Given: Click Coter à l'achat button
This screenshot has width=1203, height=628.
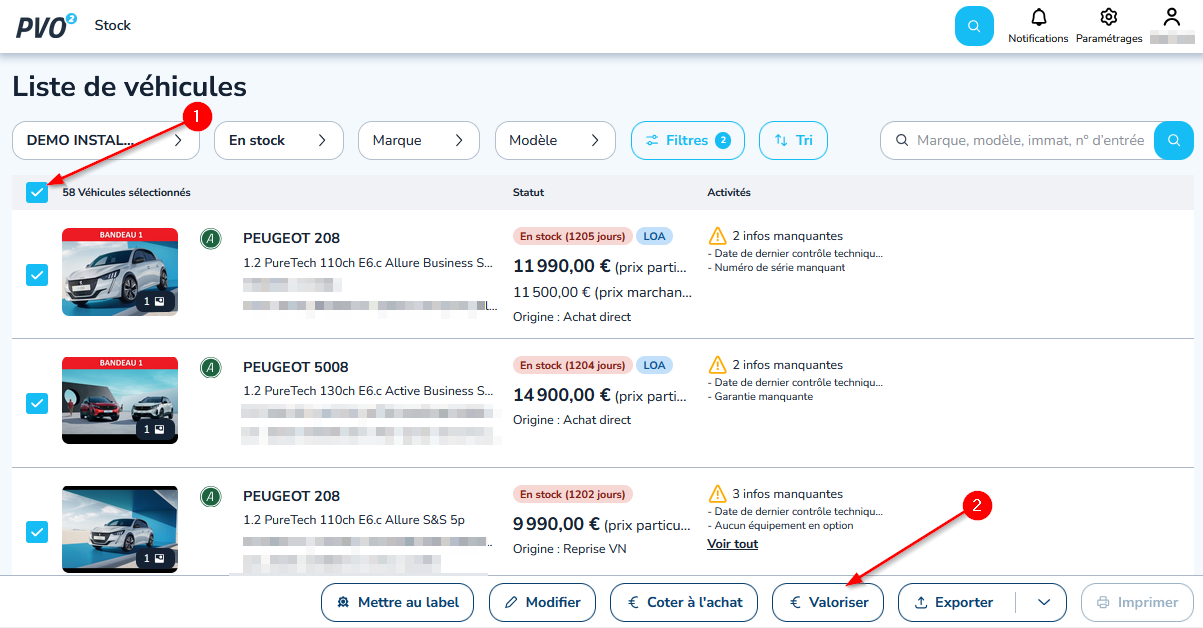Looking at the screenshot, I should (x=685, y=602).
